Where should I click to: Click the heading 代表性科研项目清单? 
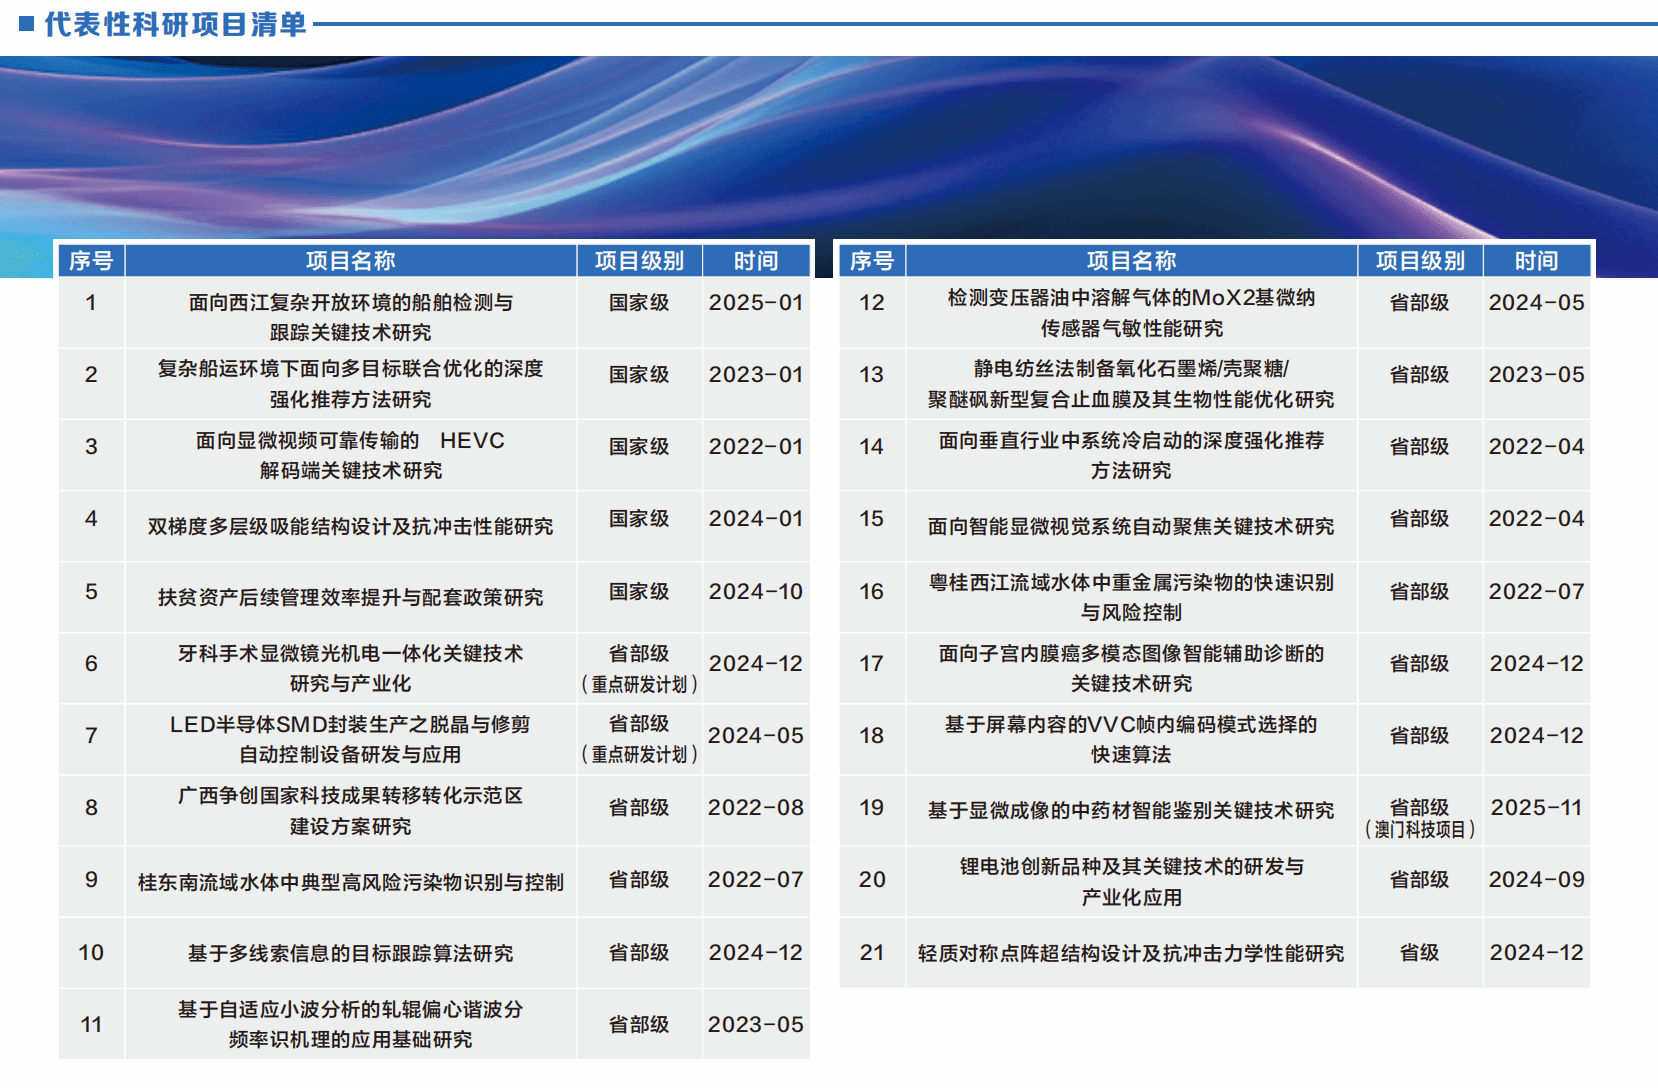pyautogui.click(x=175, y=24)
